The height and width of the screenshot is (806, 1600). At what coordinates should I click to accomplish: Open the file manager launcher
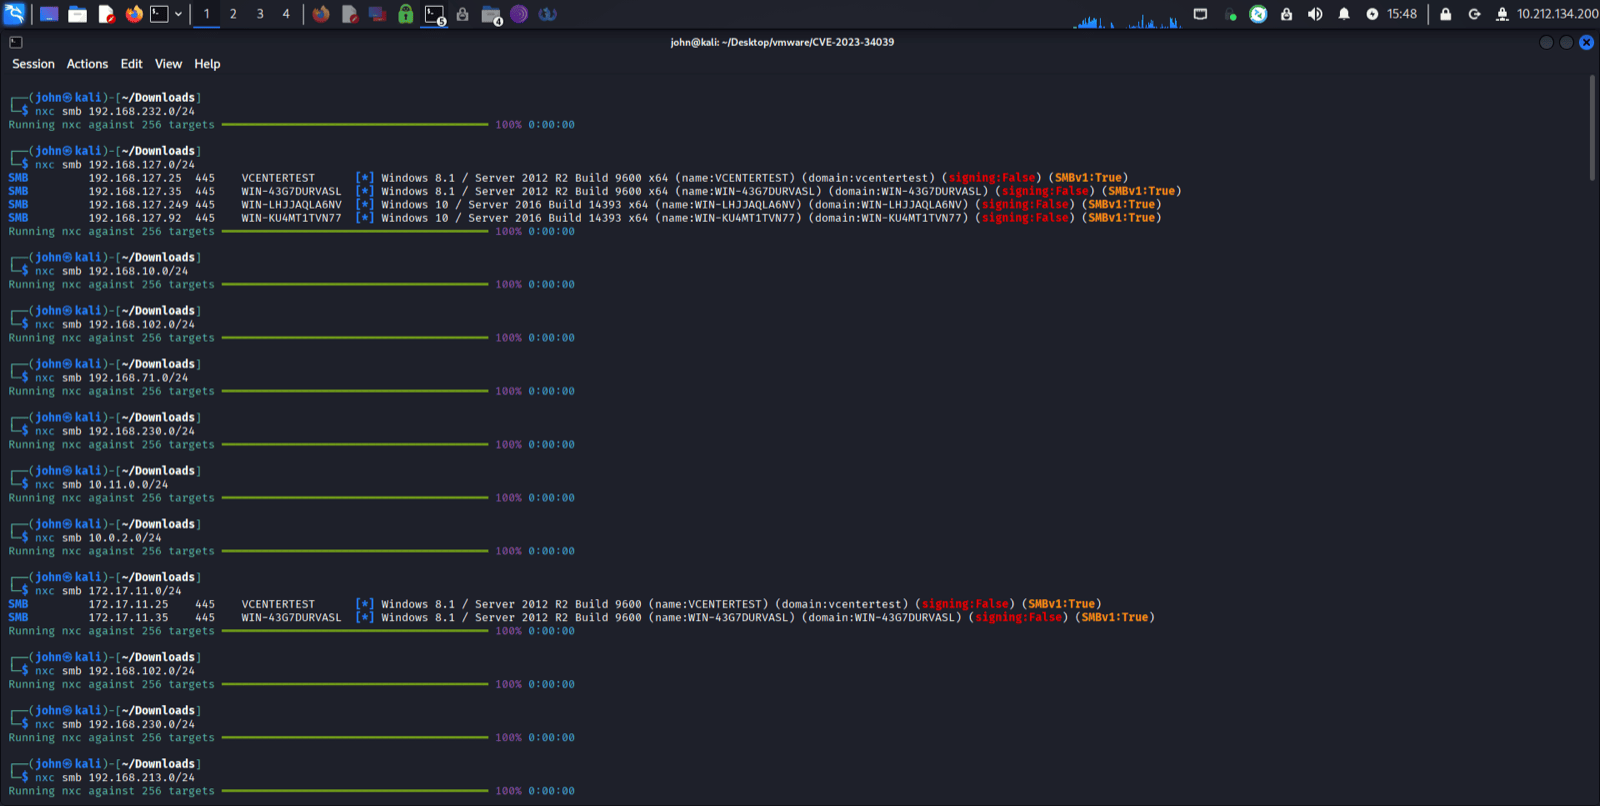pyautogui.click(x=77, y=14)
